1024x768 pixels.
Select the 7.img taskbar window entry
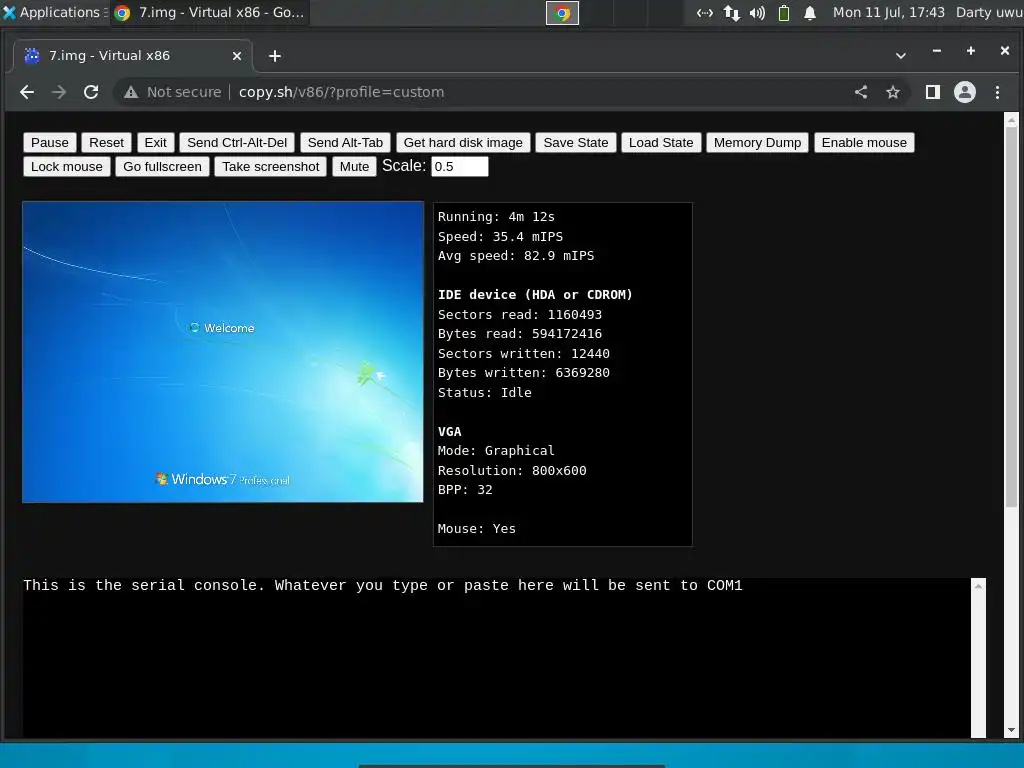(x=209, y=12)
